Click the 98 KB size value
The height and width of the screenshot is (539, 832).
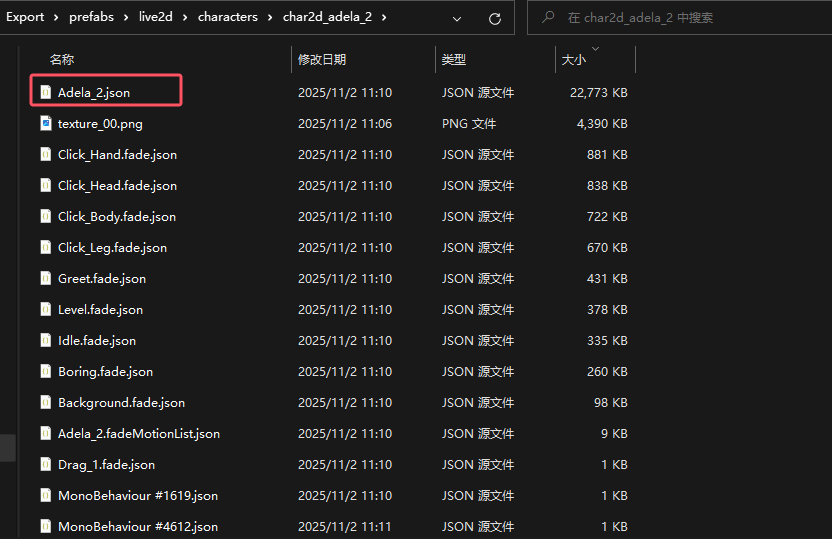point(611,402)
